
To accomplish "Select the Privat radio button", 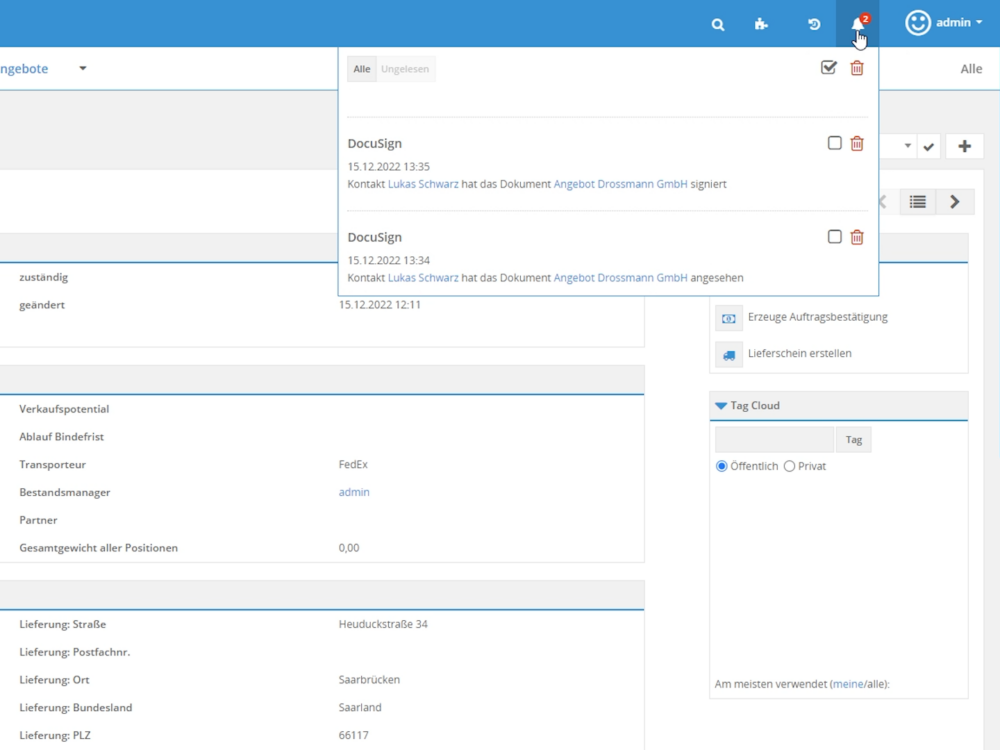I will point(790,466).
